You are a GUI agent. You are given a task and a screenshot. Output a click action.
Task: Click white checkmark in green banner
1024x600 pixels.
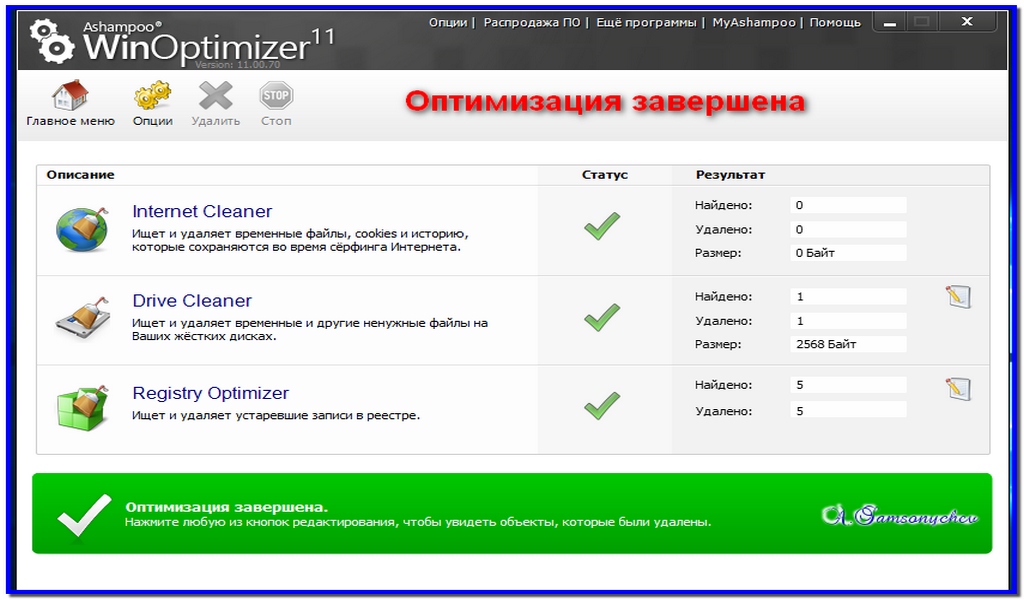[84, 515]
